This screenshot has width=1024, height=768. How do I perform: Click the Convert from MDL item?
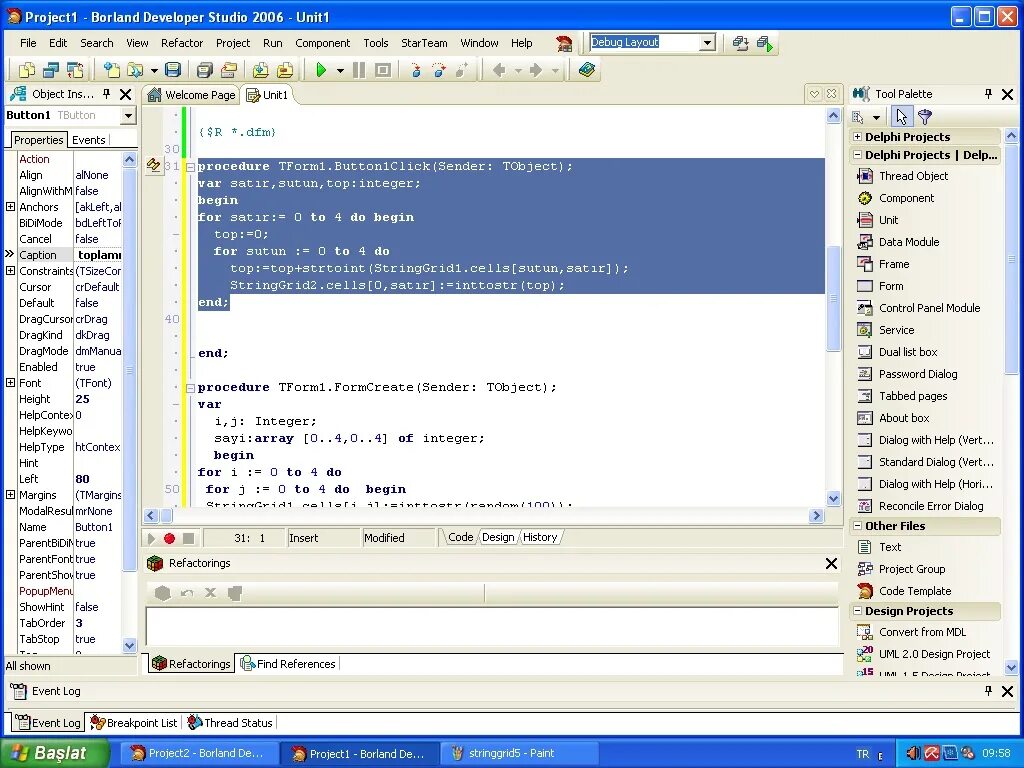tap(922, 632)
